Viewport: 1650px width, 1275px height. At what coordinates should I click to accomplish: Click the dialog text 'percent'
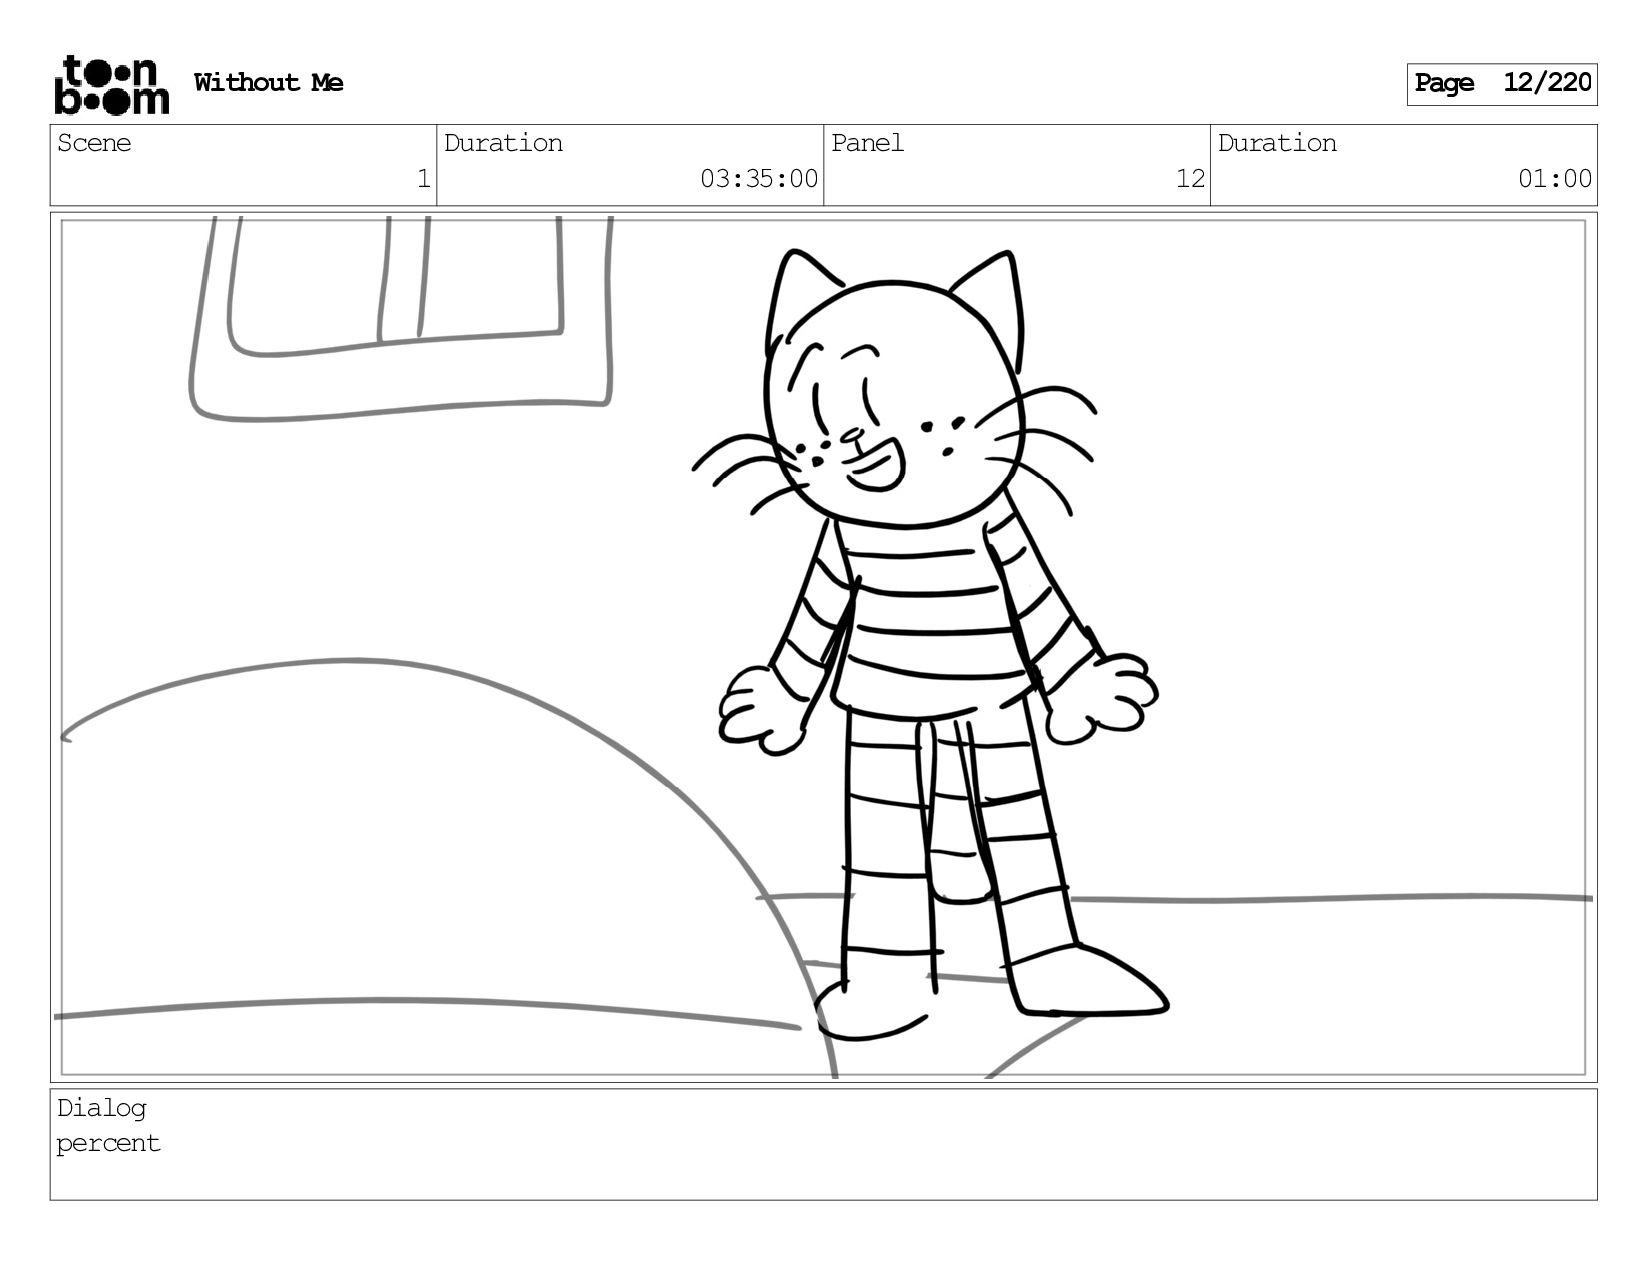click(108, 1143)
